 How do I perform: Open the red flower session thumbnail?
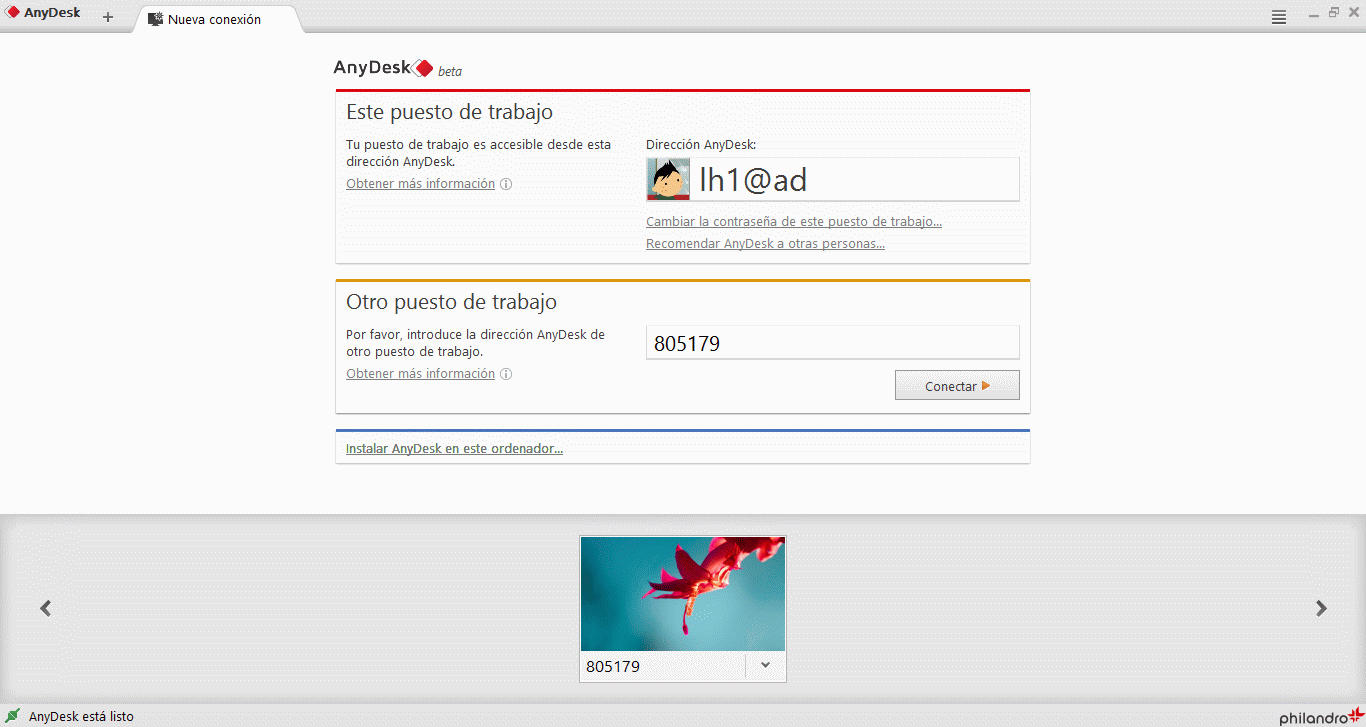click(683, 594)
